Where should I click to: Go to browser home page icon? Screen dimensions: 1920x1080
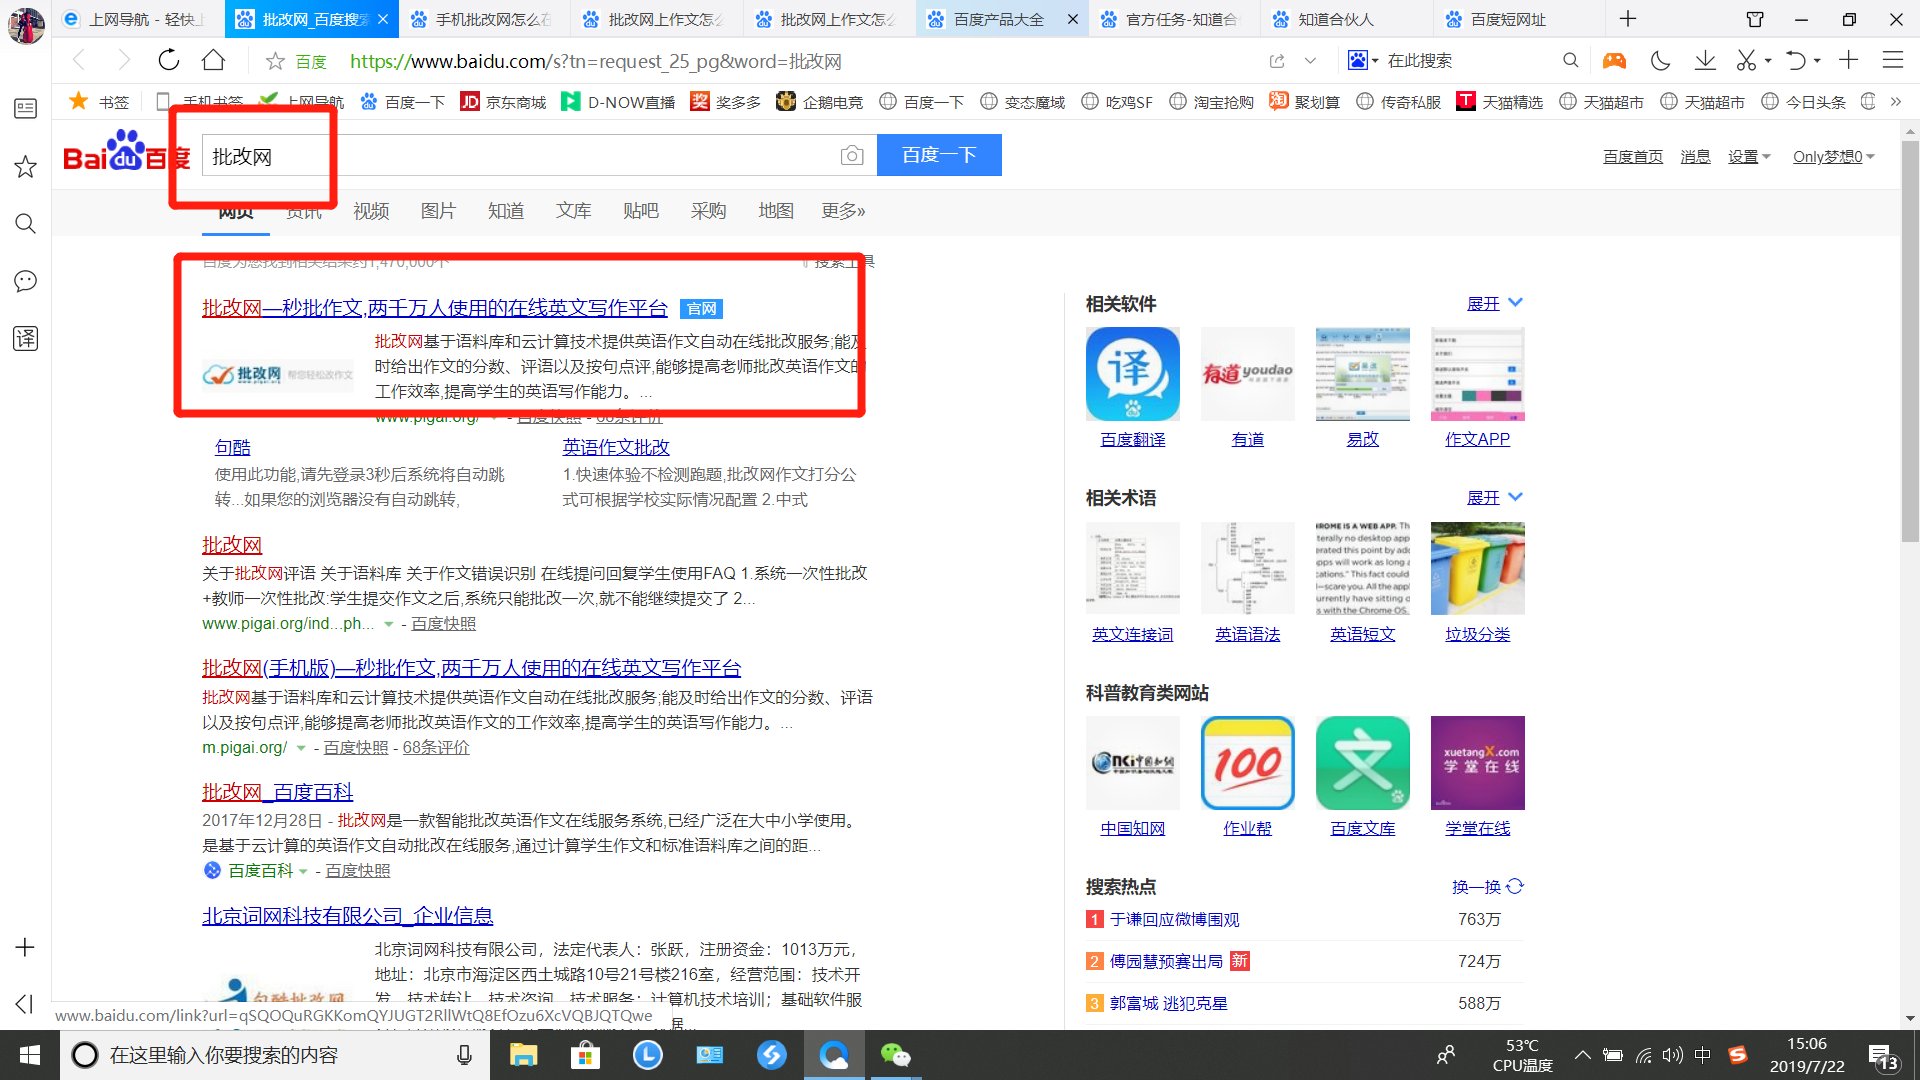click(x=213, y=61)
